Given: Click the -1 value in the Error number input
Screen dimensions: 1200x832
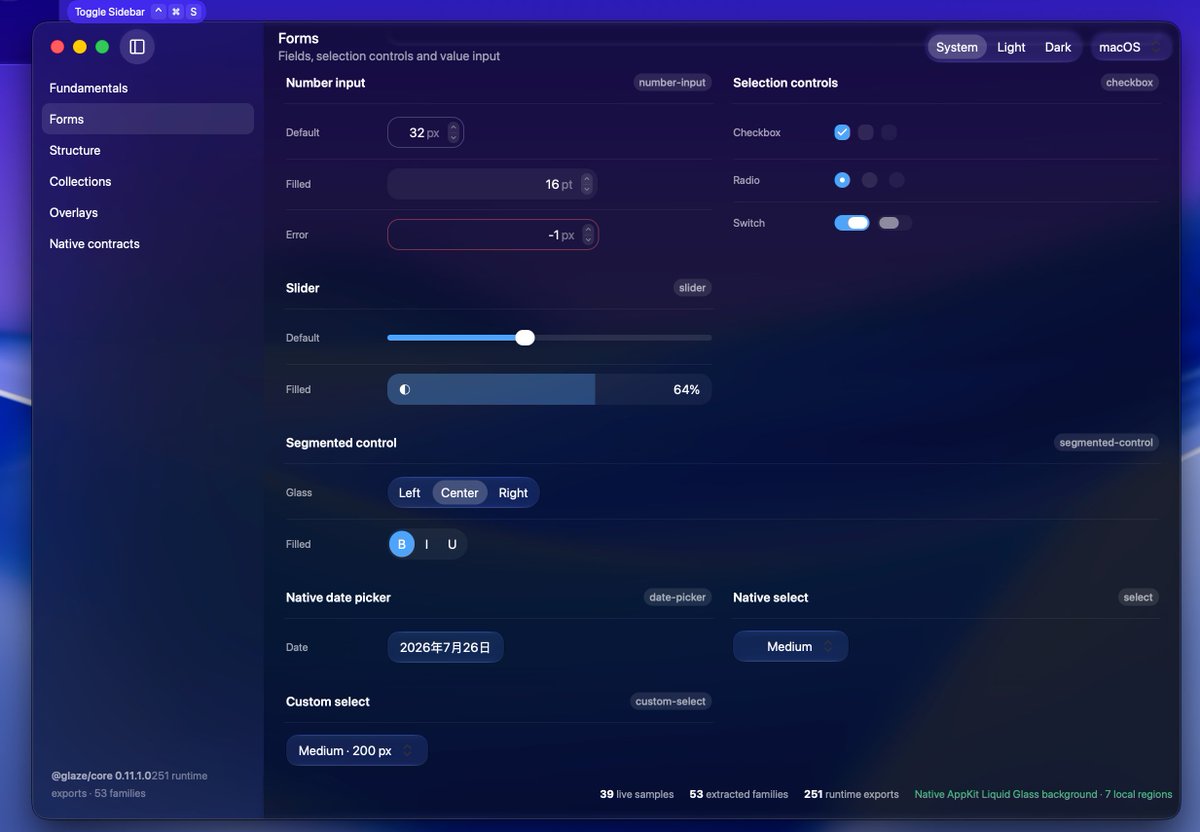Looking at the screenshot, I should 553,235.
